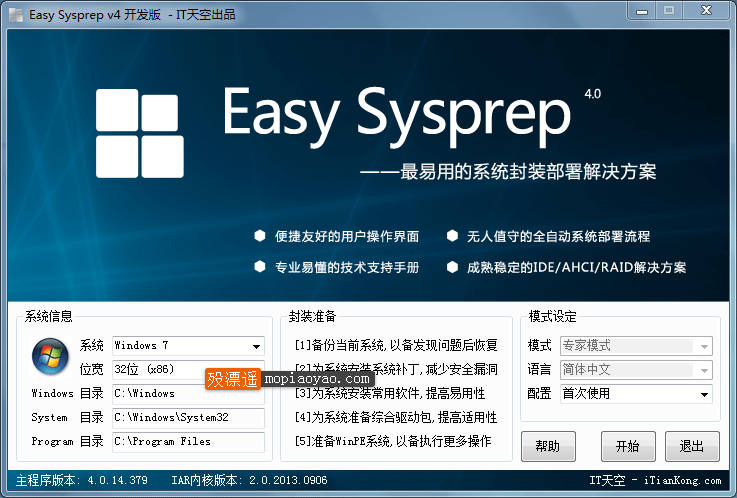
Task: Click the IT天空 - iTianKong.com status text
Action: (x=655, y=480)
